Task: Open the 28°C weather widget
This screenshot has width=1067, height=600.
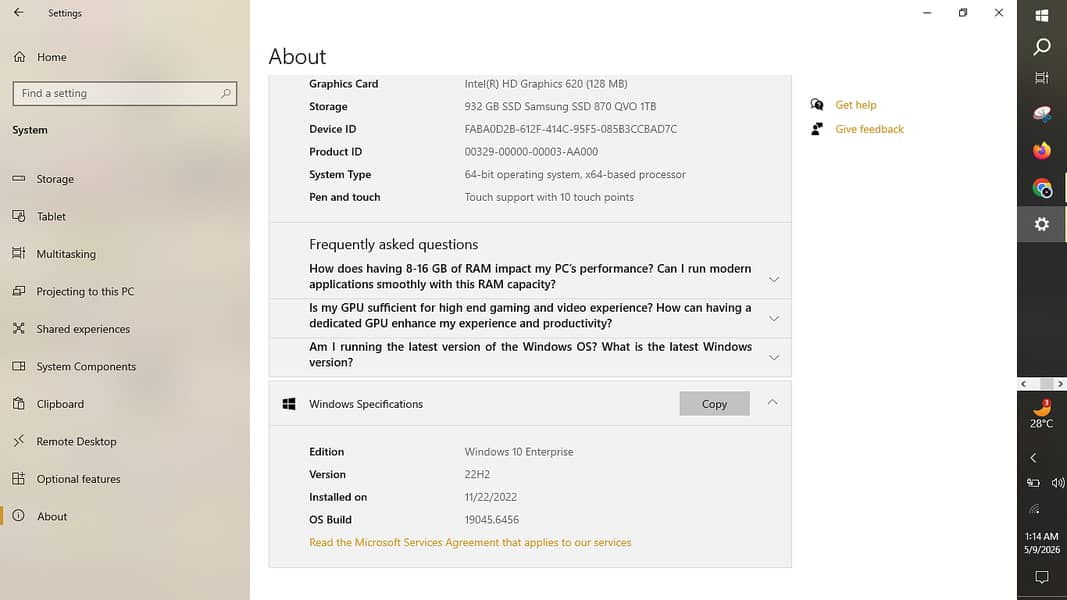Action: (x=1041, y=414)
